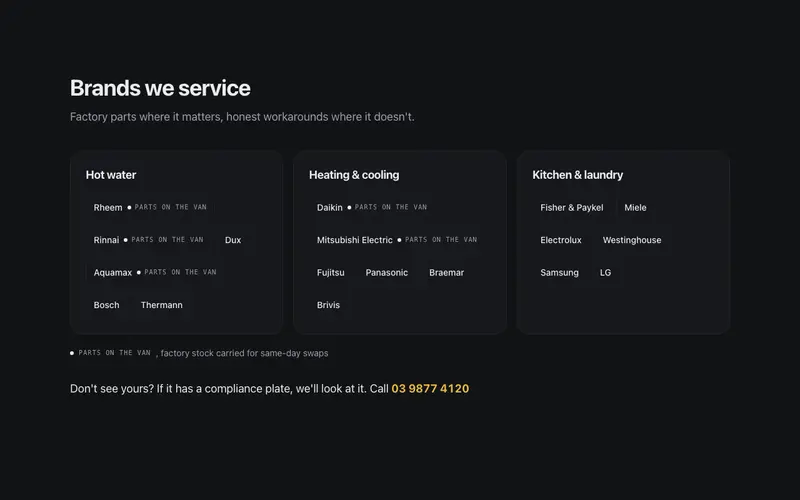Click the Aquamax PARTS ON THE VAN label

click(180, 272)
